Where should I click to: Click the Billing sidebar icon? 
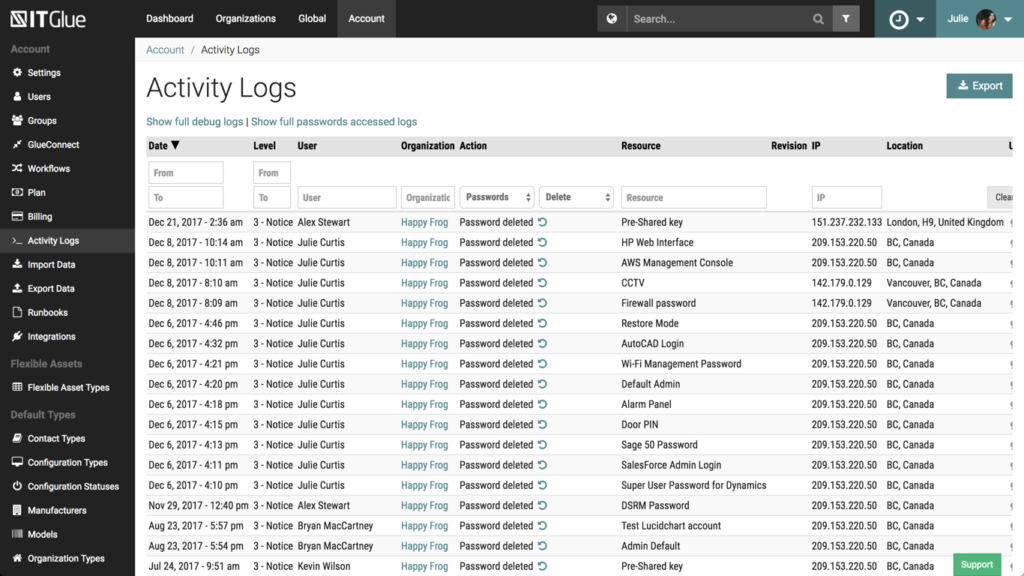(16, 216)
